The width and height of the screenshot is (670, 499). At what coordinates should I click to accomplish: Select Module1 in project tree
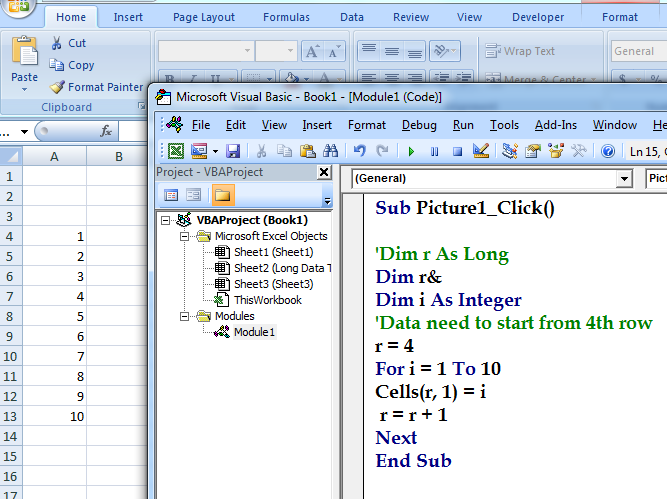pos(254,332)
